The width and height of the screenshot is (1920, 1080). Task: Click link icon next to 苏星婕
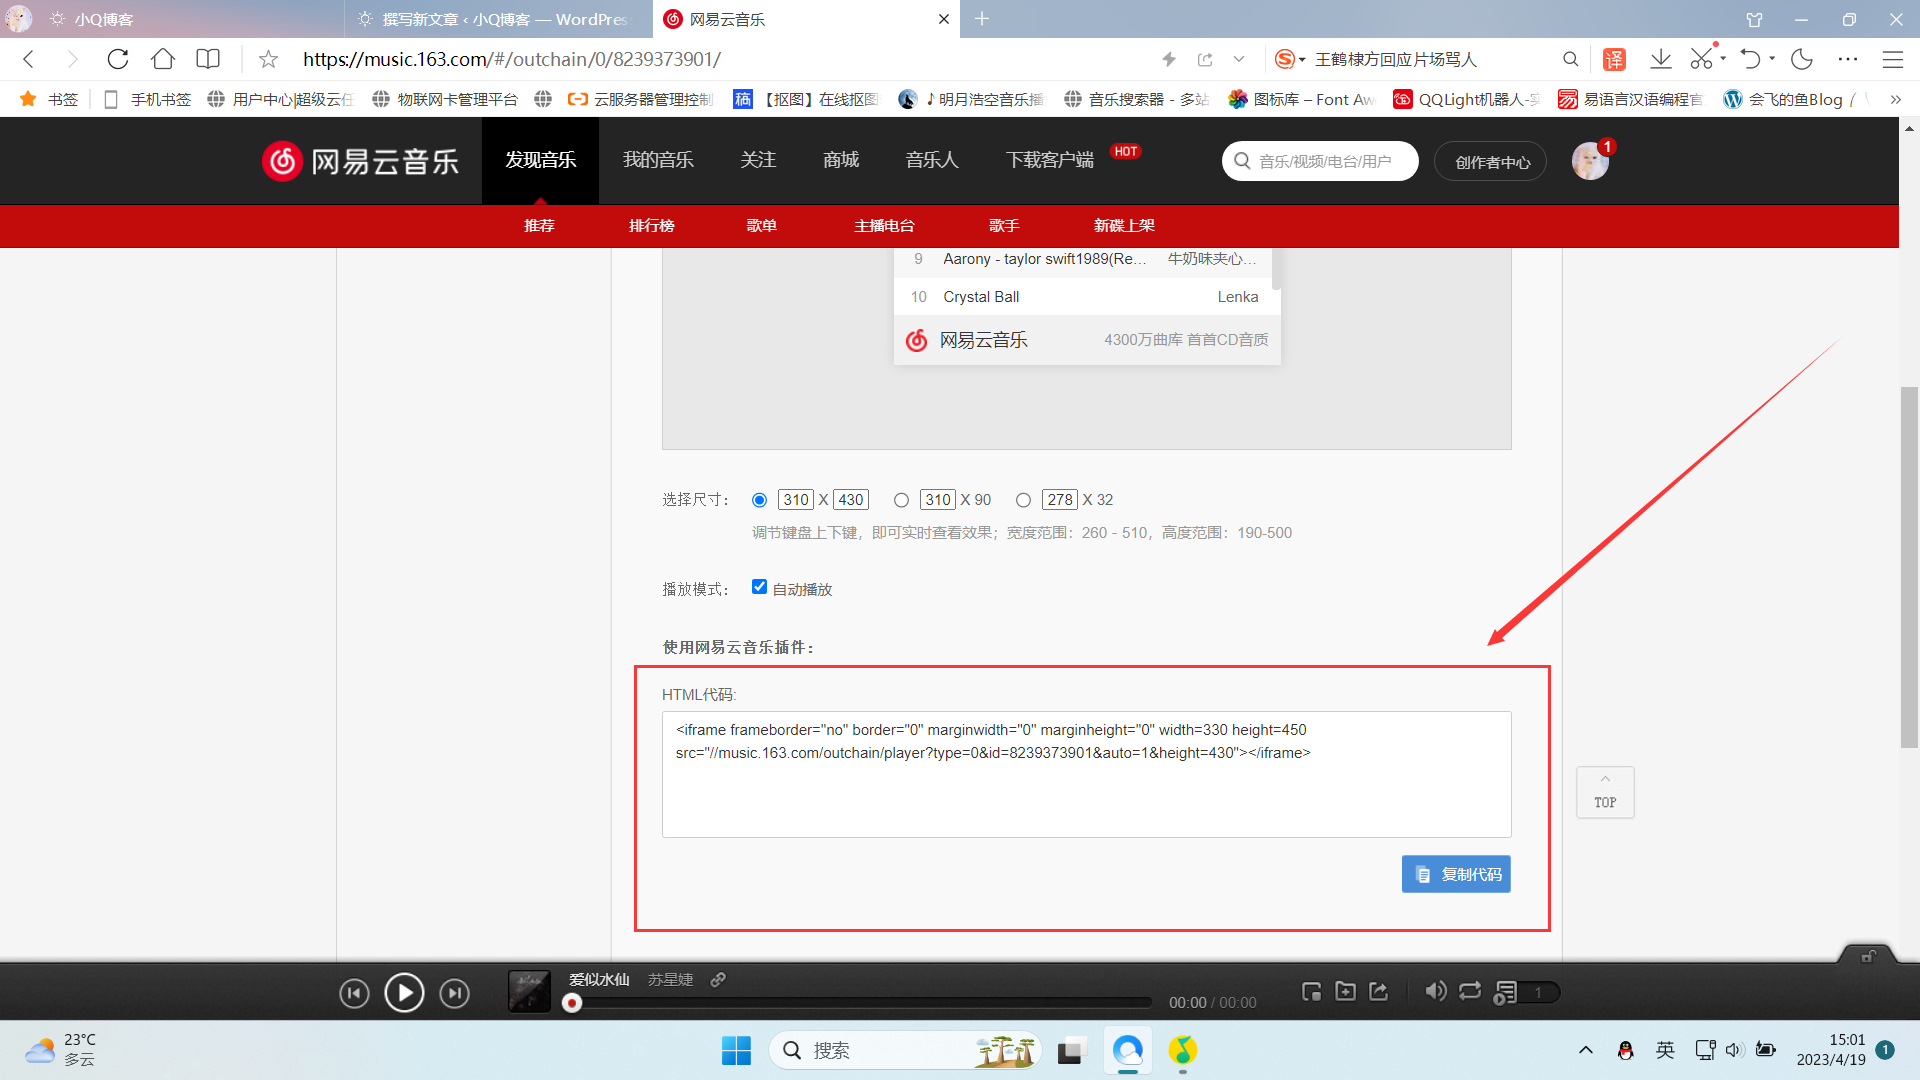(718, 980)
